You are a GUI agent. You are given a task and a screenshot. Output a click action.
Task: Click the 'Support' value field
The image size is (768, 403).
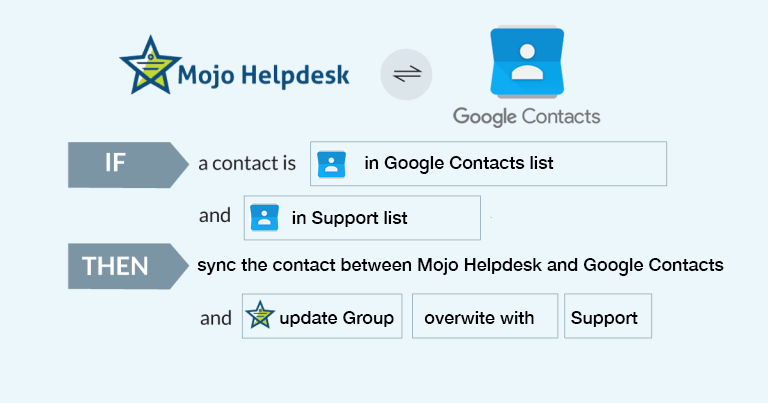point(607,317)
